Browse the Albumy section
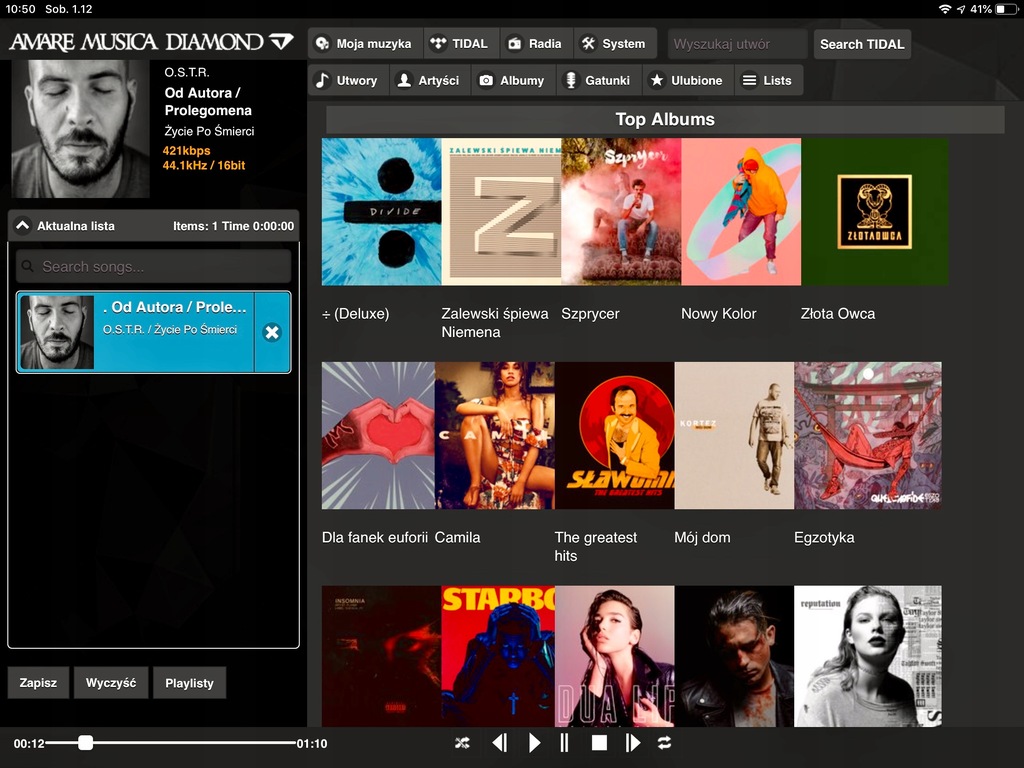1024x768 pixels. click(513, 80)
